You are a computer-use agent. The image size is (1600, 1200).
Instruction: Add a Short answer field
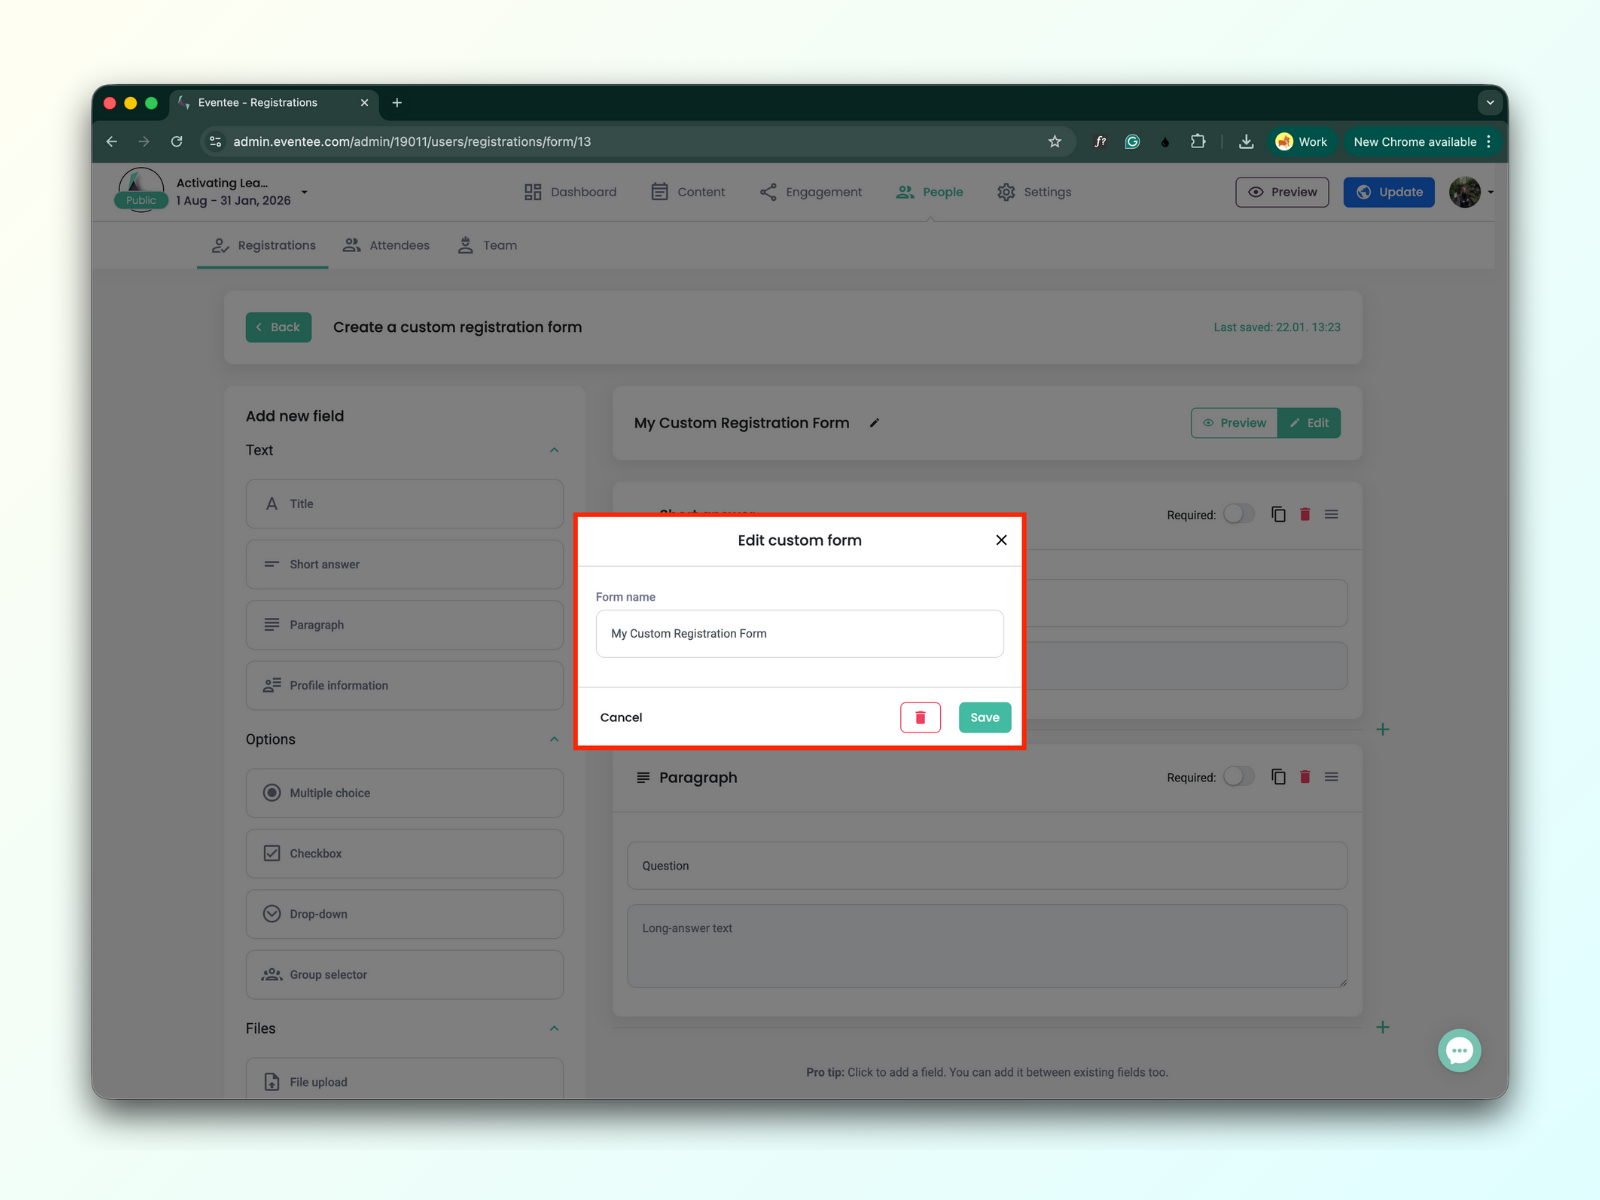(405, 565)
